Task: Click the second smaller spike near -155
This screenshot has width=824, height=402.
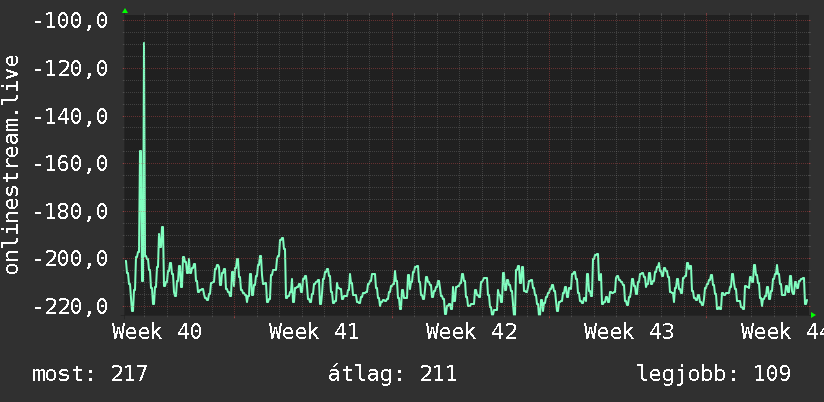Action: coord(140,151)
